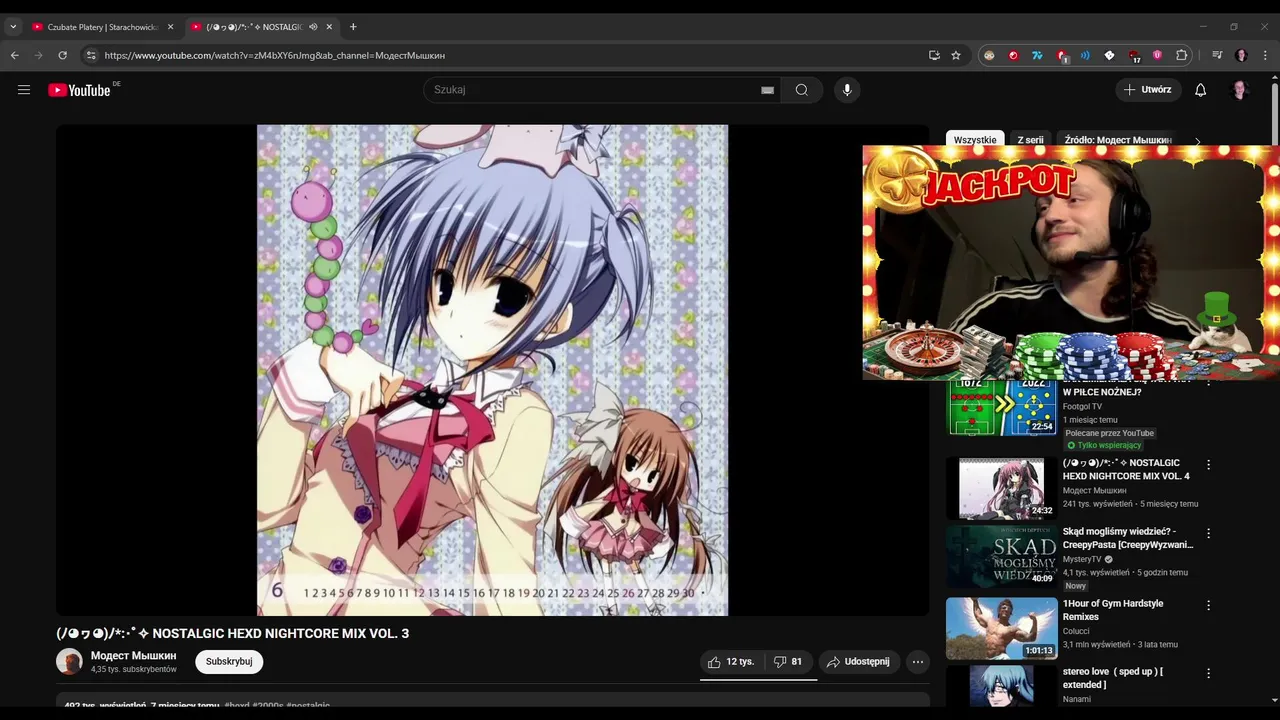Start voice search with microphone icon
The width and height of the screenshot is (1280, 720).
click(847, 90)
